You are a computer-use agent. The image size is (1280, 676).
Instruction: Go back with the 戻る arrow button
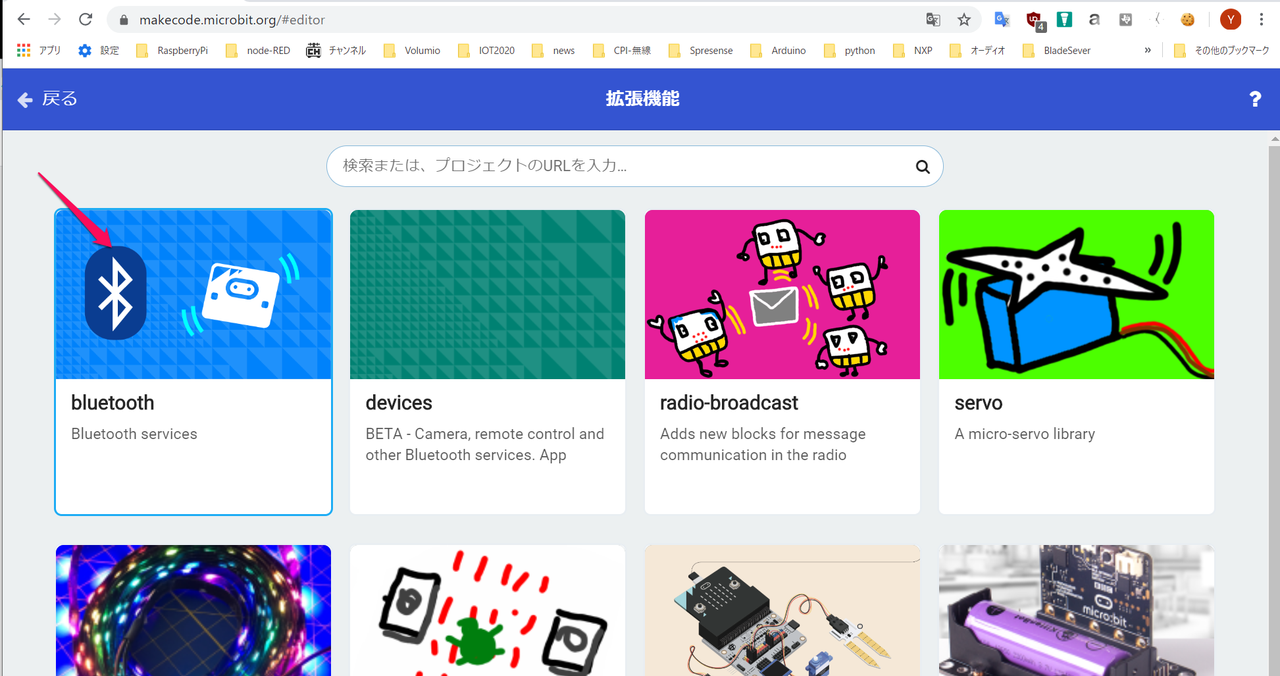pos(48,99)
